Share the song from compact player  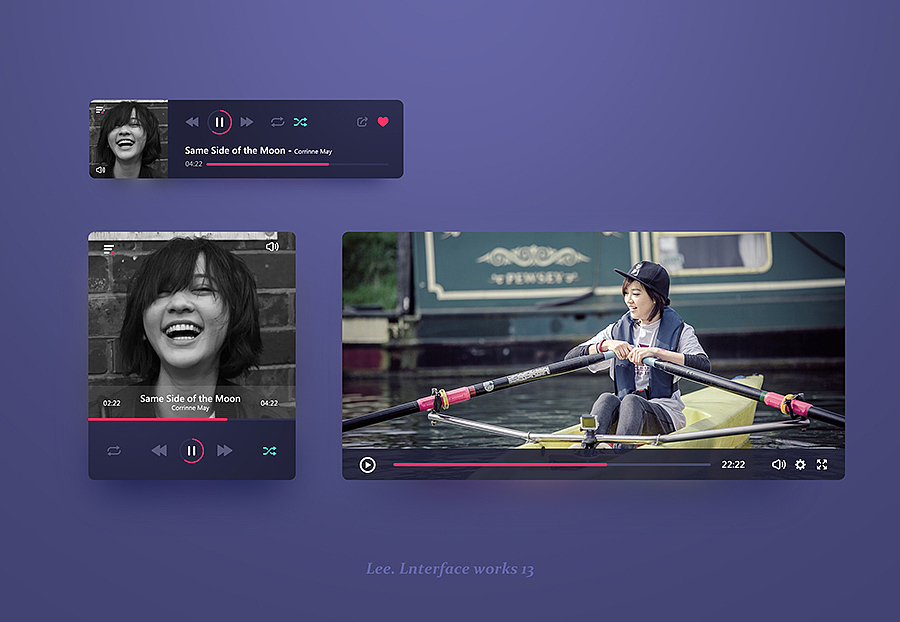point(362,122)
